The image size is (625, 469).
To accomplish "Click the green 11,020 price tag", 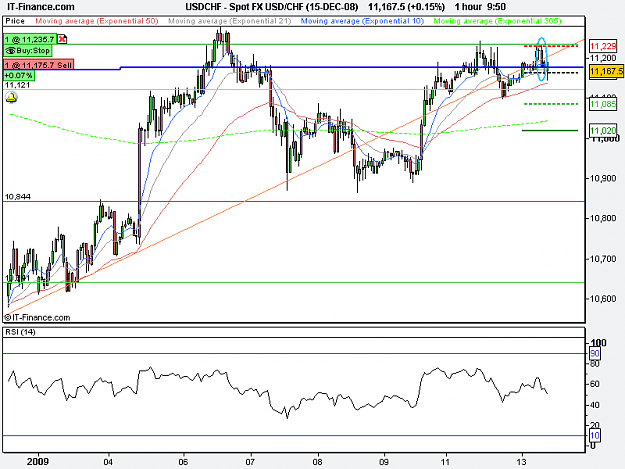I will [603, 130].
